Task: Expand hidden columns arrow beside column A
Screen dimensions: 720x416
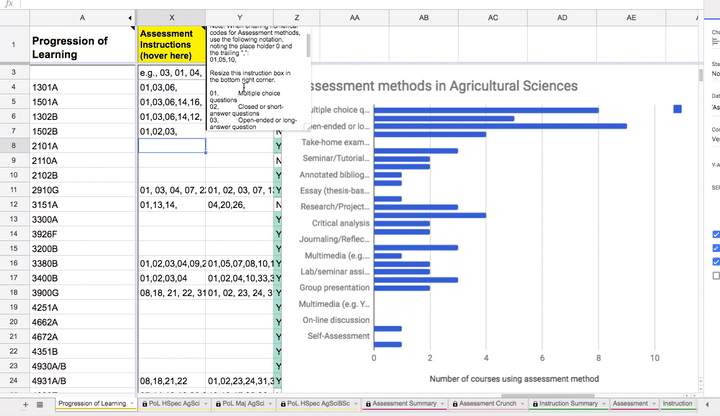Action: (130, 18)
